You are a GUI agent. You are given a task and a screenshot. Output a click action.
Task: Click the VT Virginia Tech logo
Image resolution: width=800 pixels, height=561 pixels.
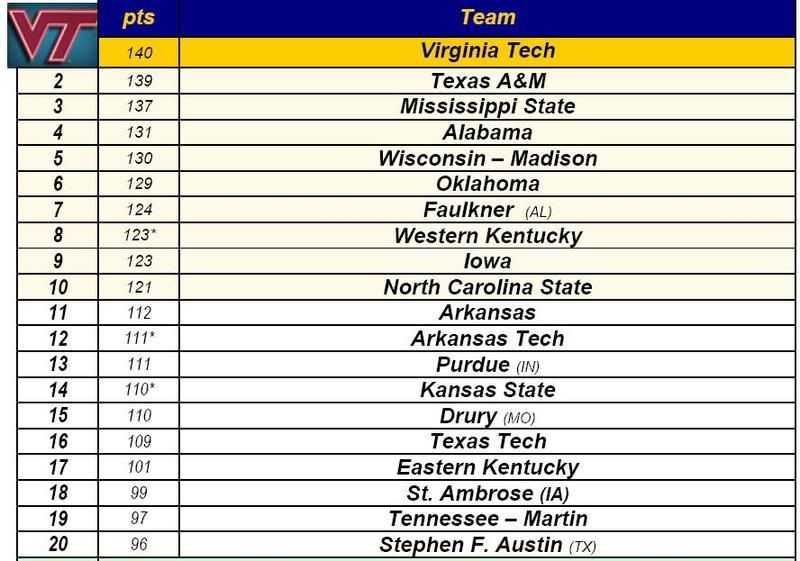pyautogui.click(x=53, y=35)
